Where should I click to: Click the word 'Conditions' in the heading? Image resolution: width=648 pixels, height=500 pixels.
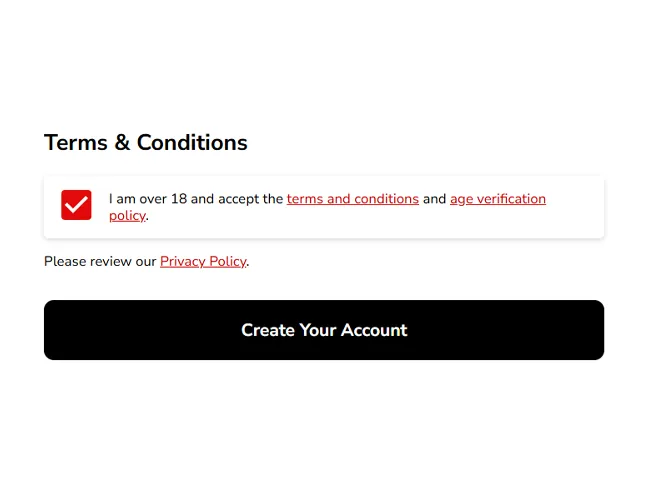click(192, 143)
